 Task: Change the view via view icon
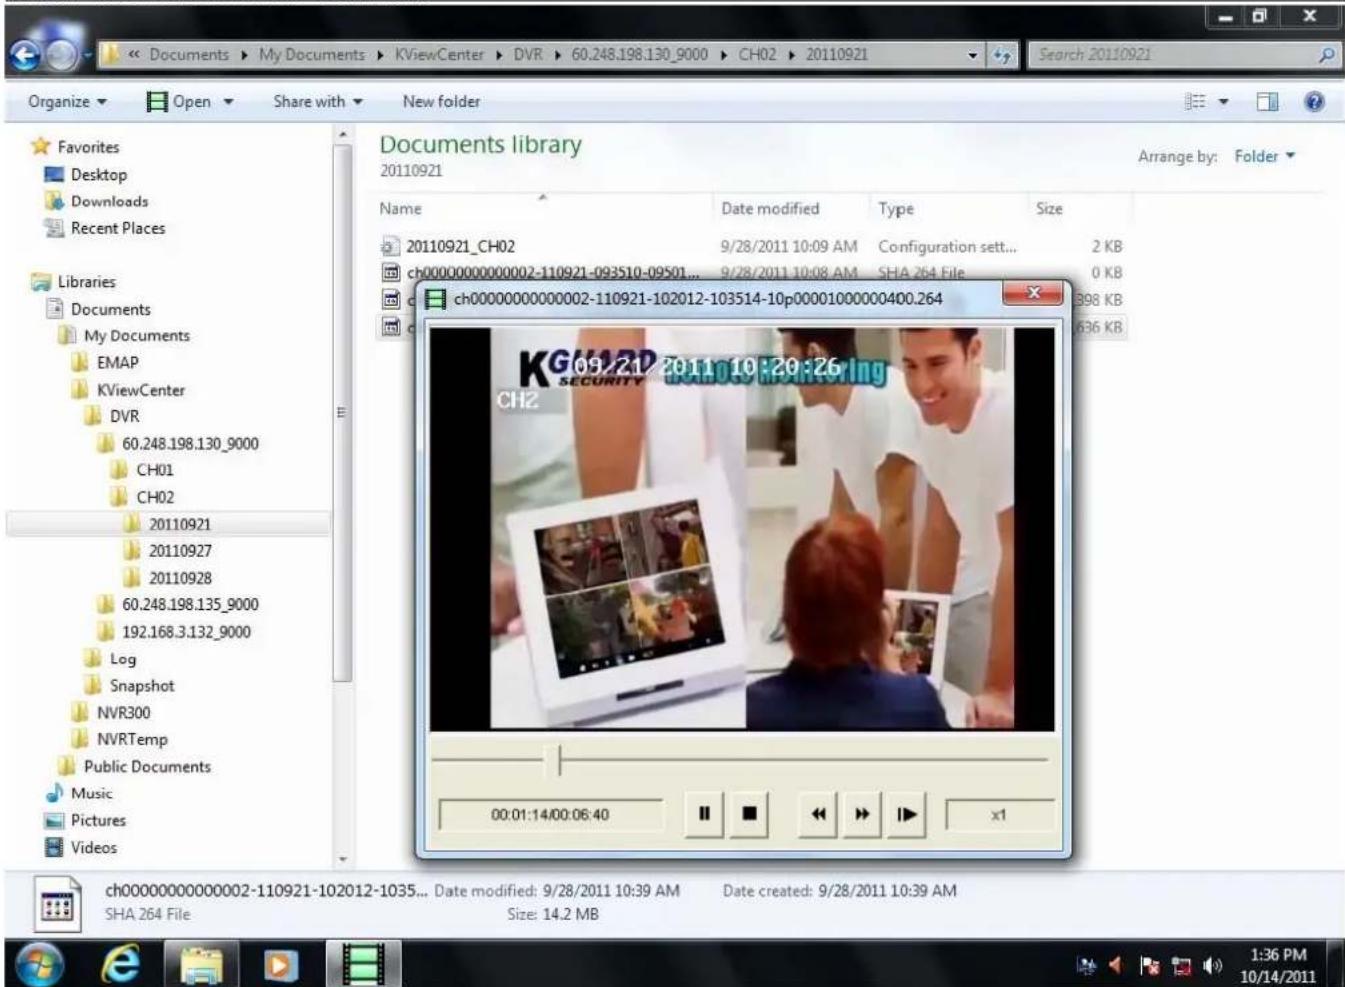point(1195,101)
